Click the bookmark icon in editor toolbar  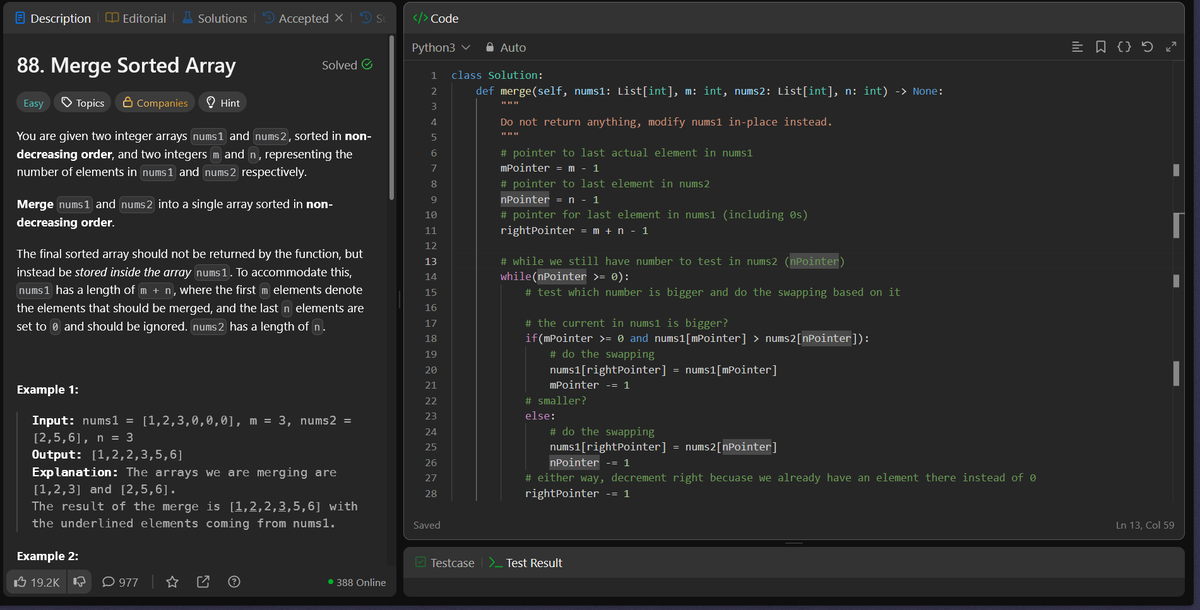pos(1102,47)
